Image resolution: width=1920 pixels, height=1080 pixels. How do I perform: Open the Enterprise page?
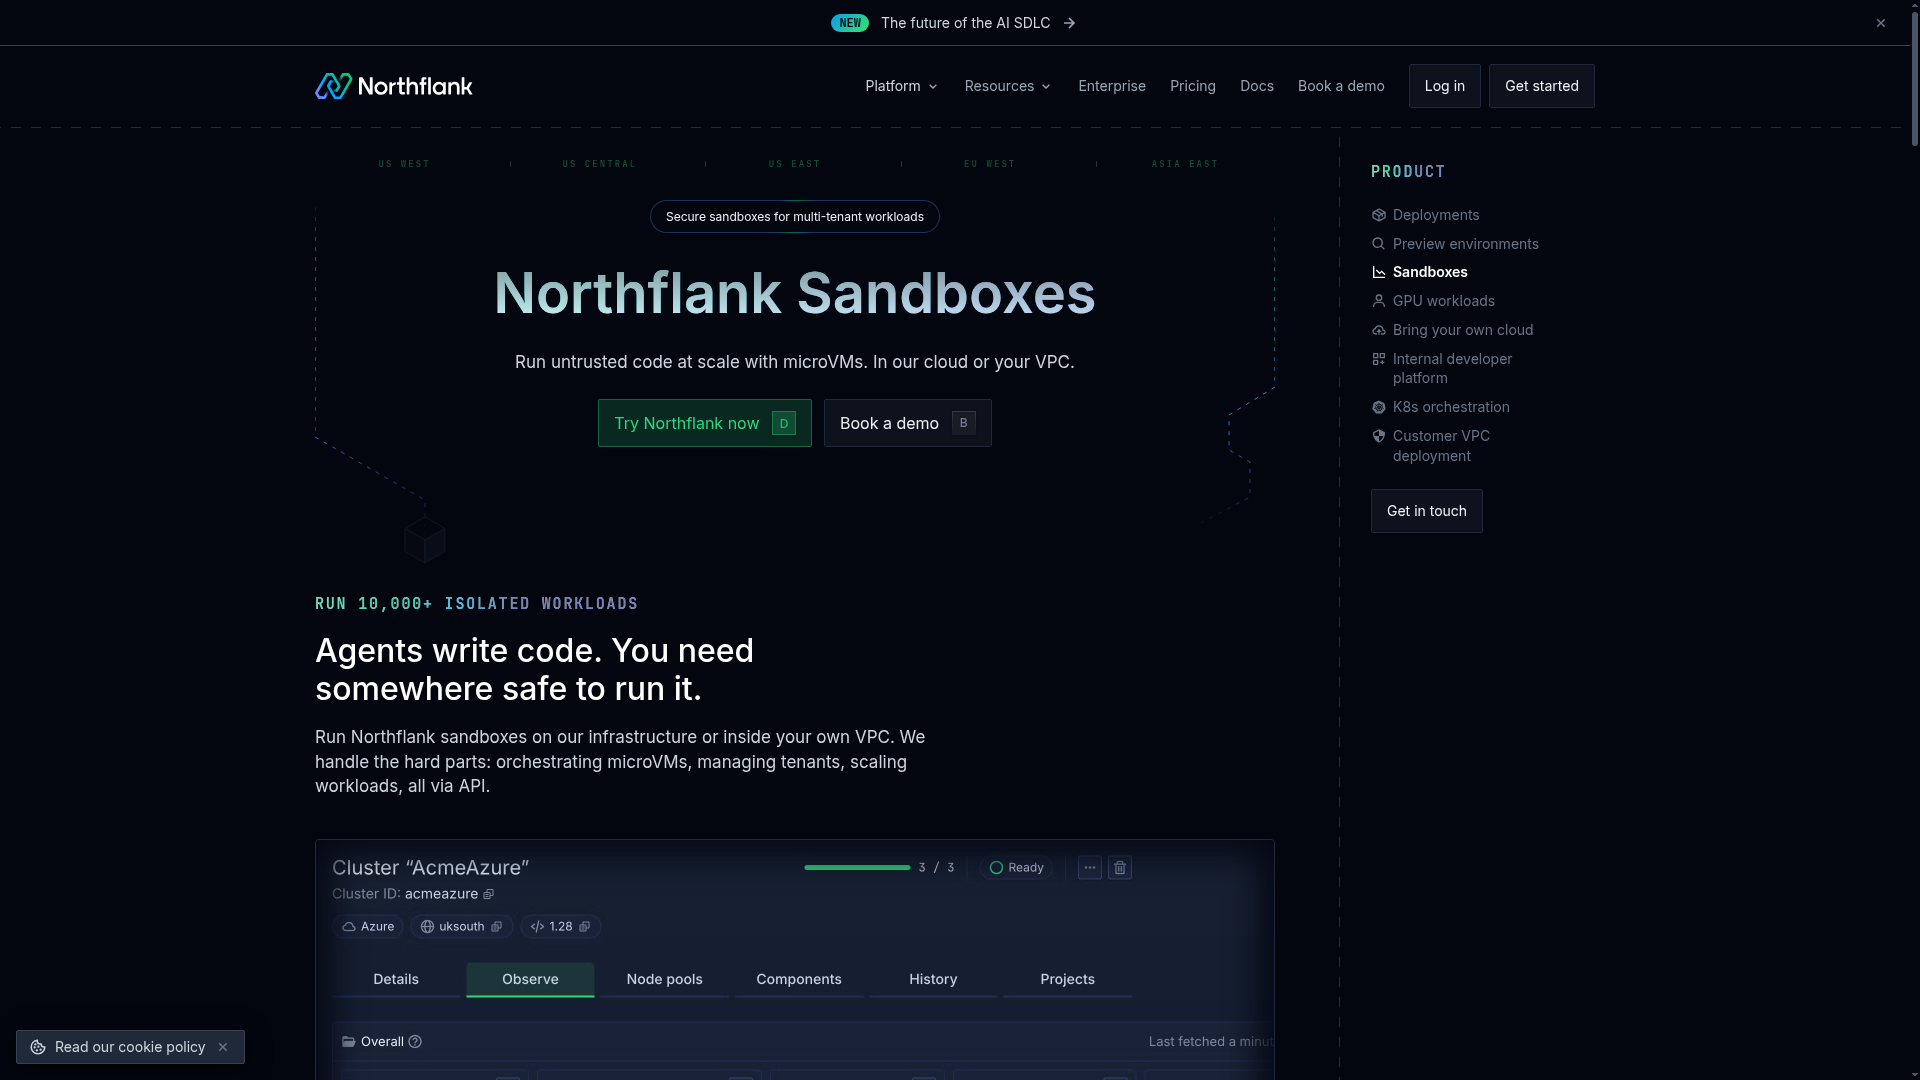click(1112, 86)
